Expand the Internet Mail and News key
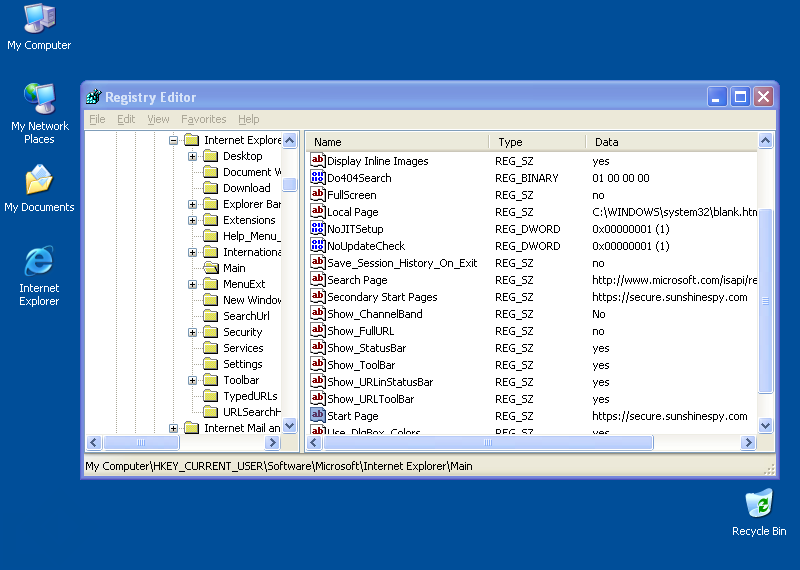 click(x=173, y=428)
